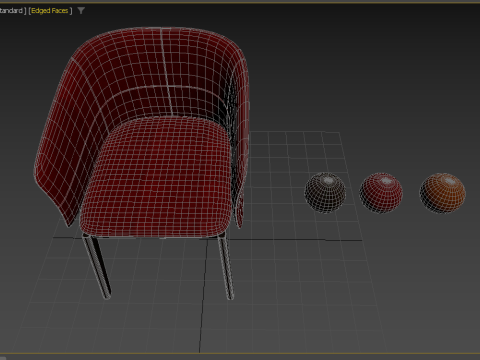Select the chair's front left leg
Viewport: 480px width, 360px height.
(97, 267)
